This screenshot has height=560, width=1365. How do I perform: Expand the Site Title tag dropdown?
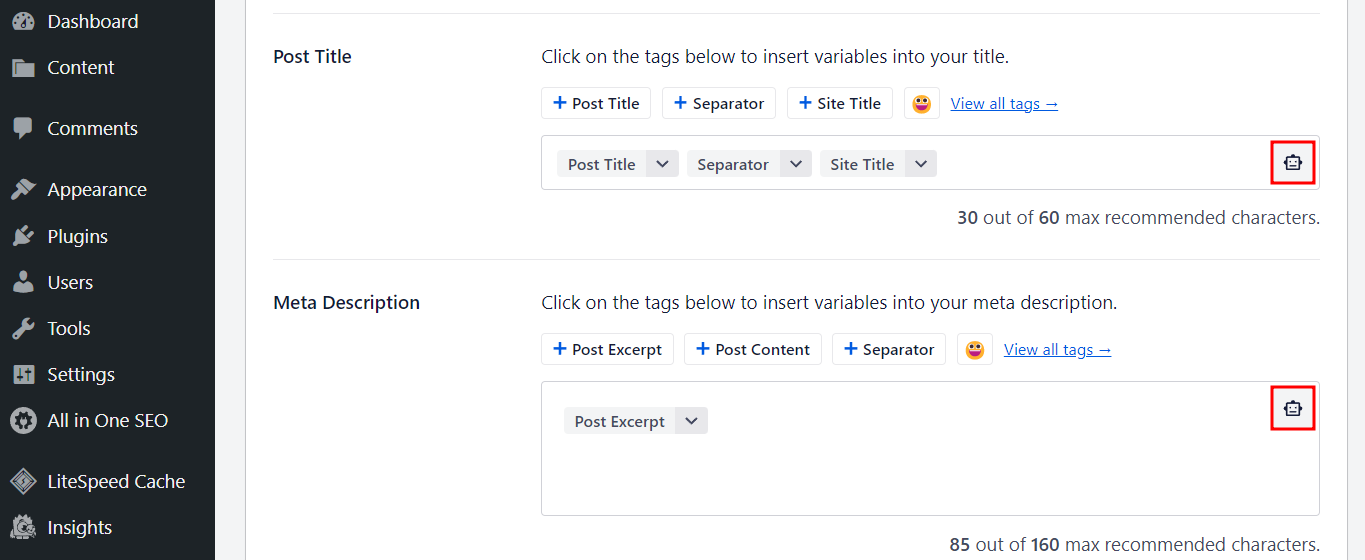click(x=921, y=165)
